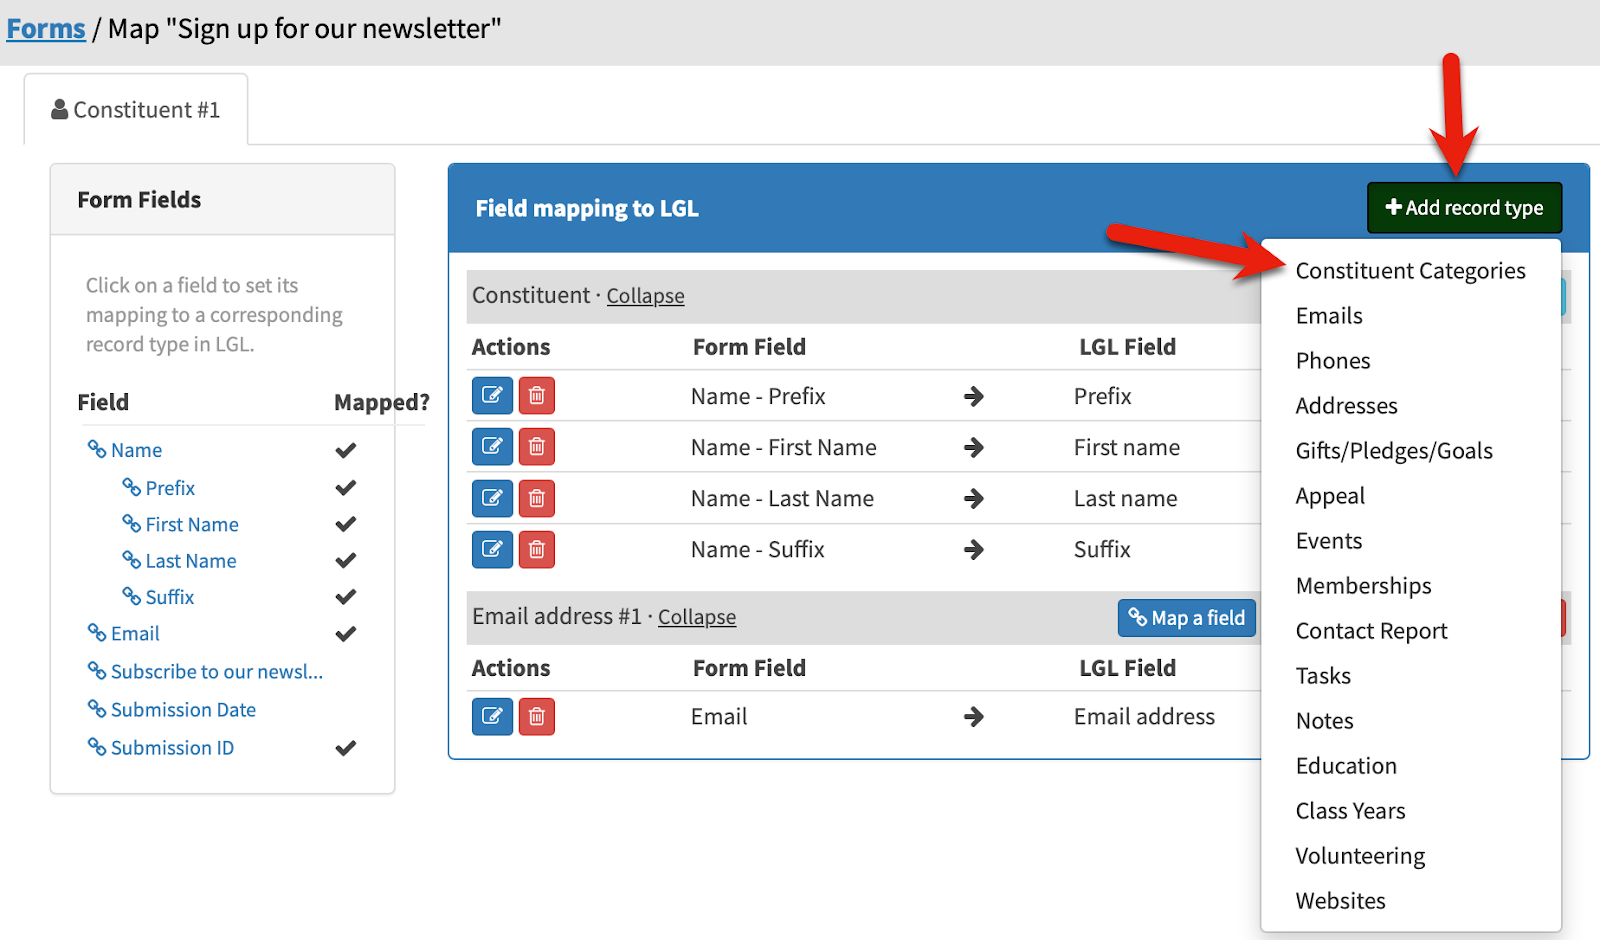Go to the Forms breadcrumb link
Screen dimensions: 1600x940
[x=46, y=29]
